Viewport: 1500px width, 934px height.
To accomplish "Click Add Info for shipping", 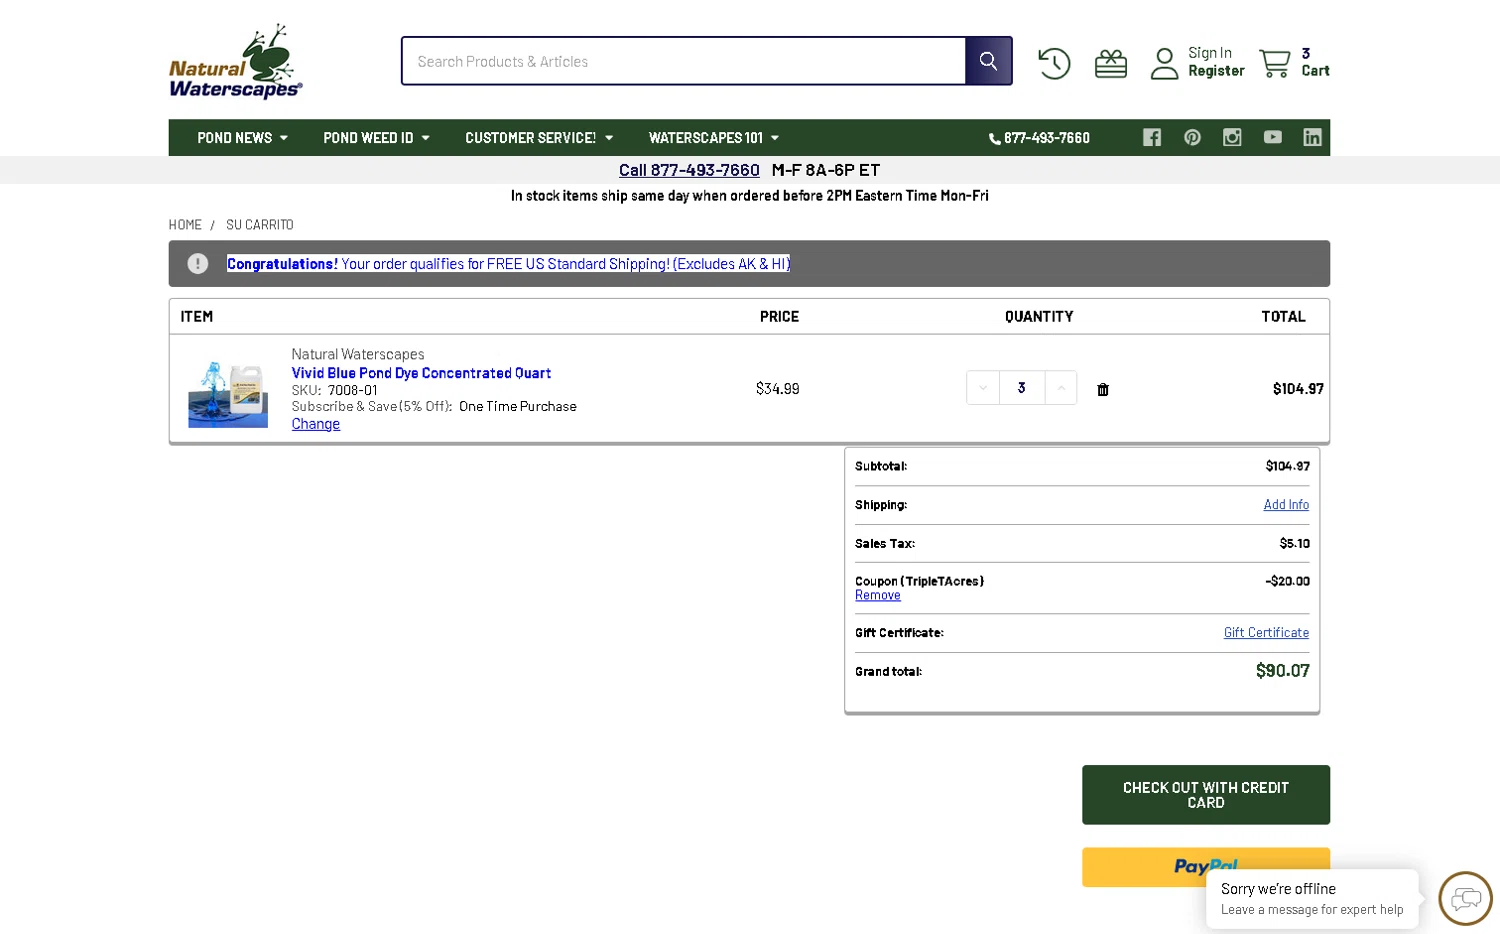I will [x=1286, y=505].
